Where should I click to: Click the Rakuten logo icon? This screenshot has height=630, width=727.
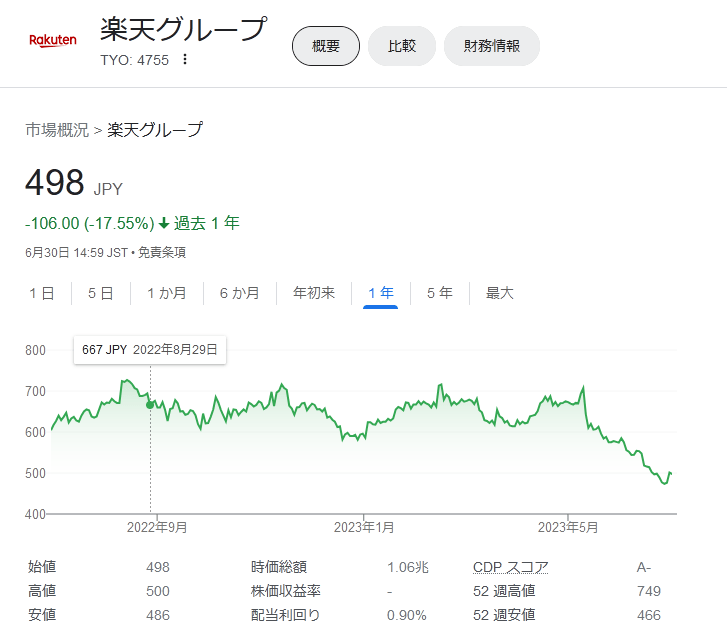[x=53, y=41]
